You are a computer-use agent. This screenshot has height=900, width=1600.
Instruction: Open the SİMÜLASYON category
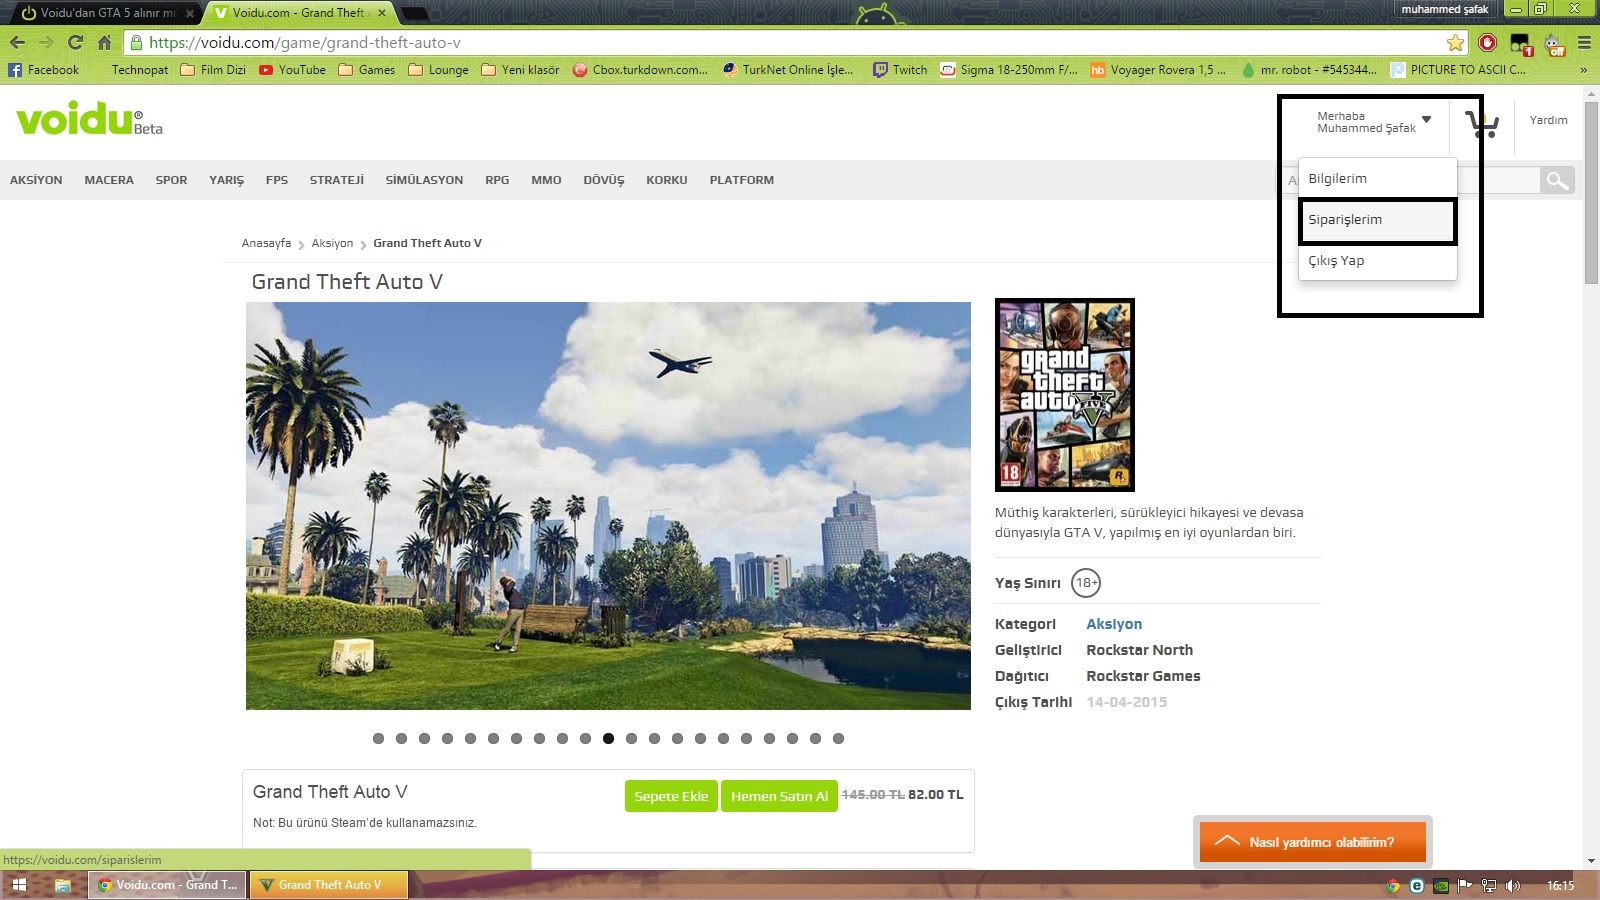click(424, 180)
